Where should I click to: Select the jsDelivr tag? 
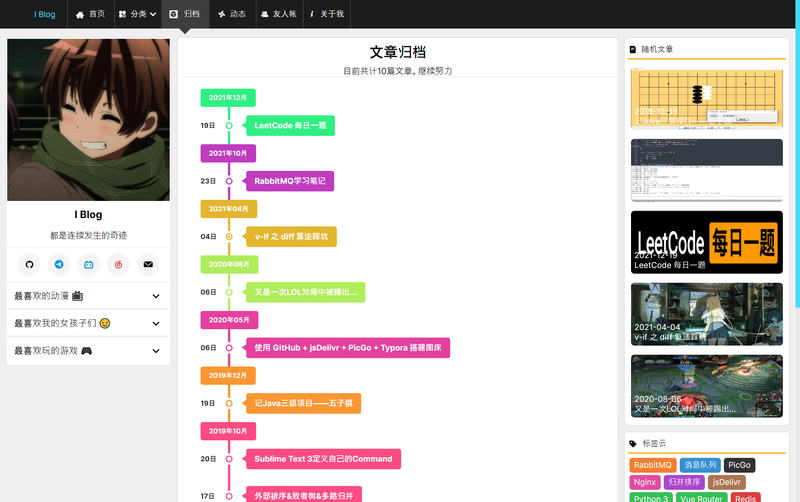click(727, 482)
